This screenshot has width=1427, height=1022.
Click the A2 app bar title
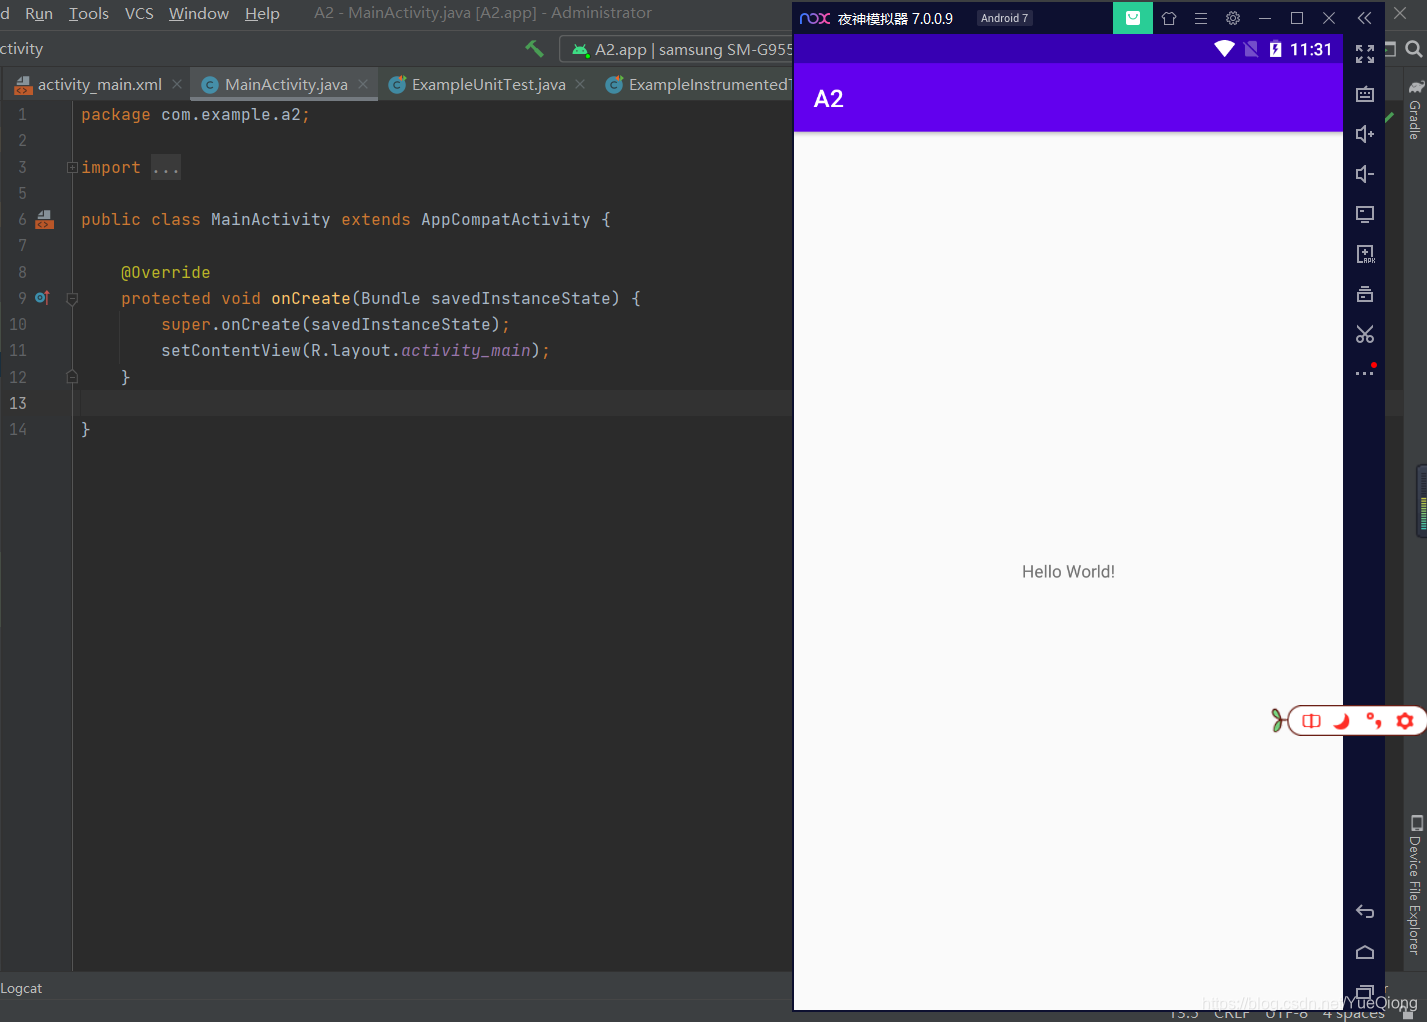pos(828,99)
